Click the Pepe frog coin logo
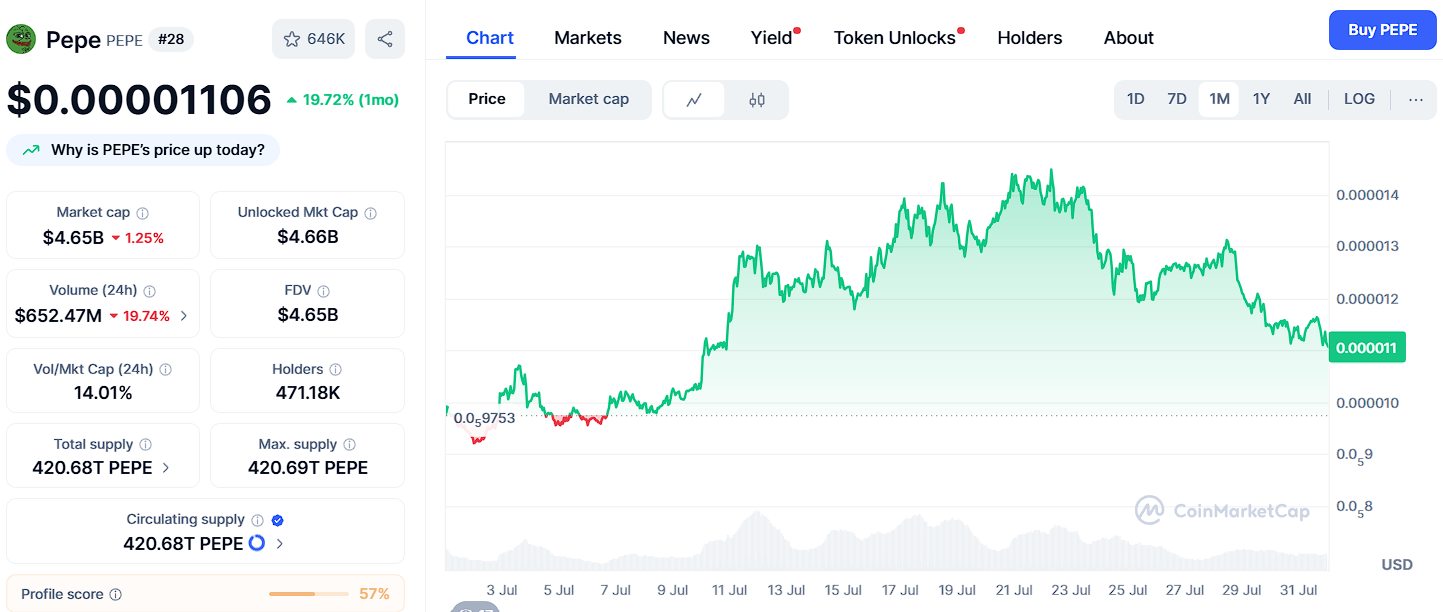1443x612 pixels. pyautogui.click(x=21, y=39)
